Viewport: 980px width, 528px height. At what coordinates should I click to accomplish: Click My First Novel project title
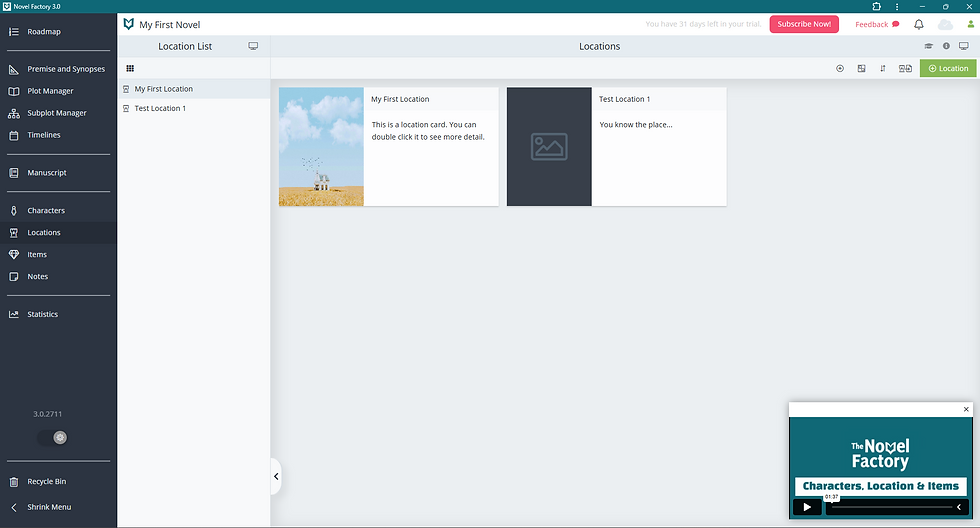coord(169,24)
